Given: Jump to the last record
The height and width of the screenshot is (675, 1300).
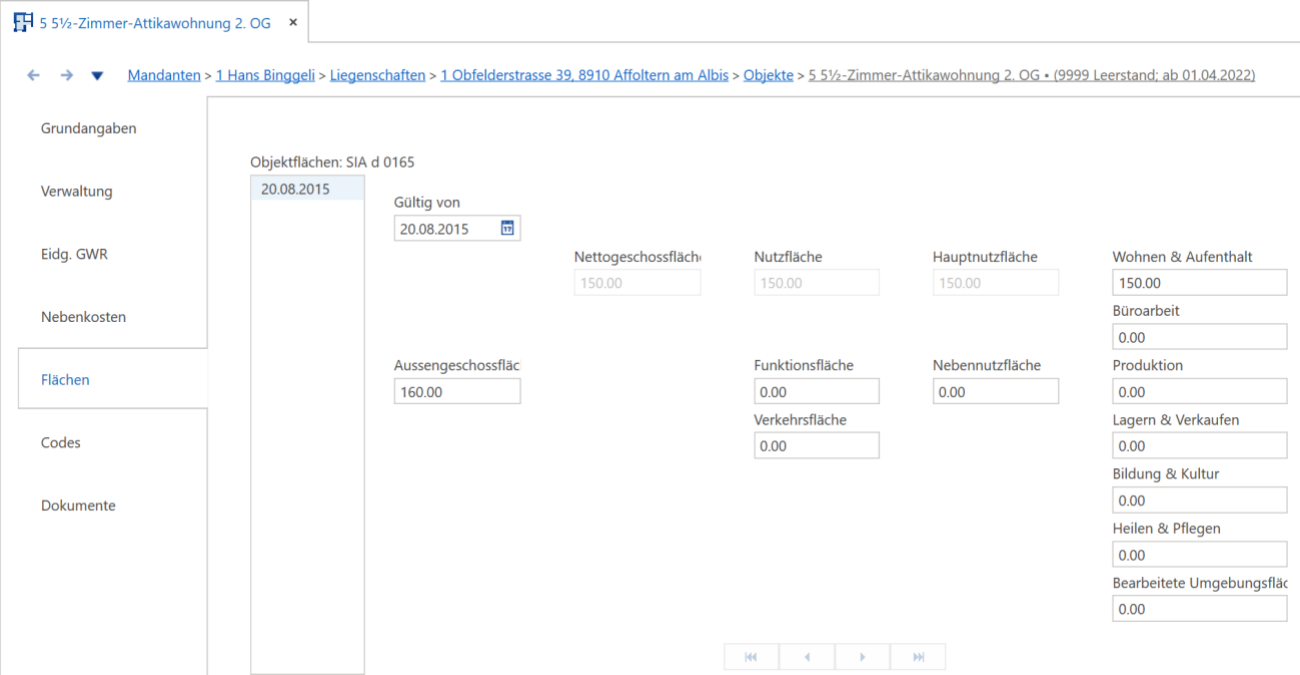Looking at the screenshot, I should [x=918, y=657].
